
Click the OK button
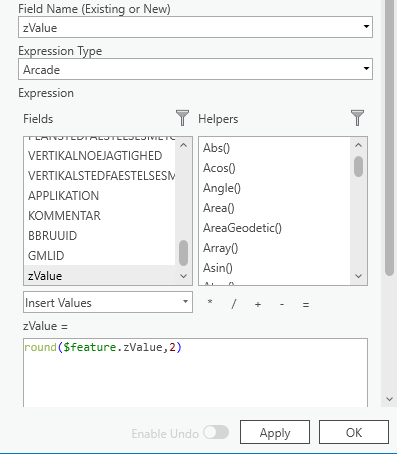coord(354,432)
